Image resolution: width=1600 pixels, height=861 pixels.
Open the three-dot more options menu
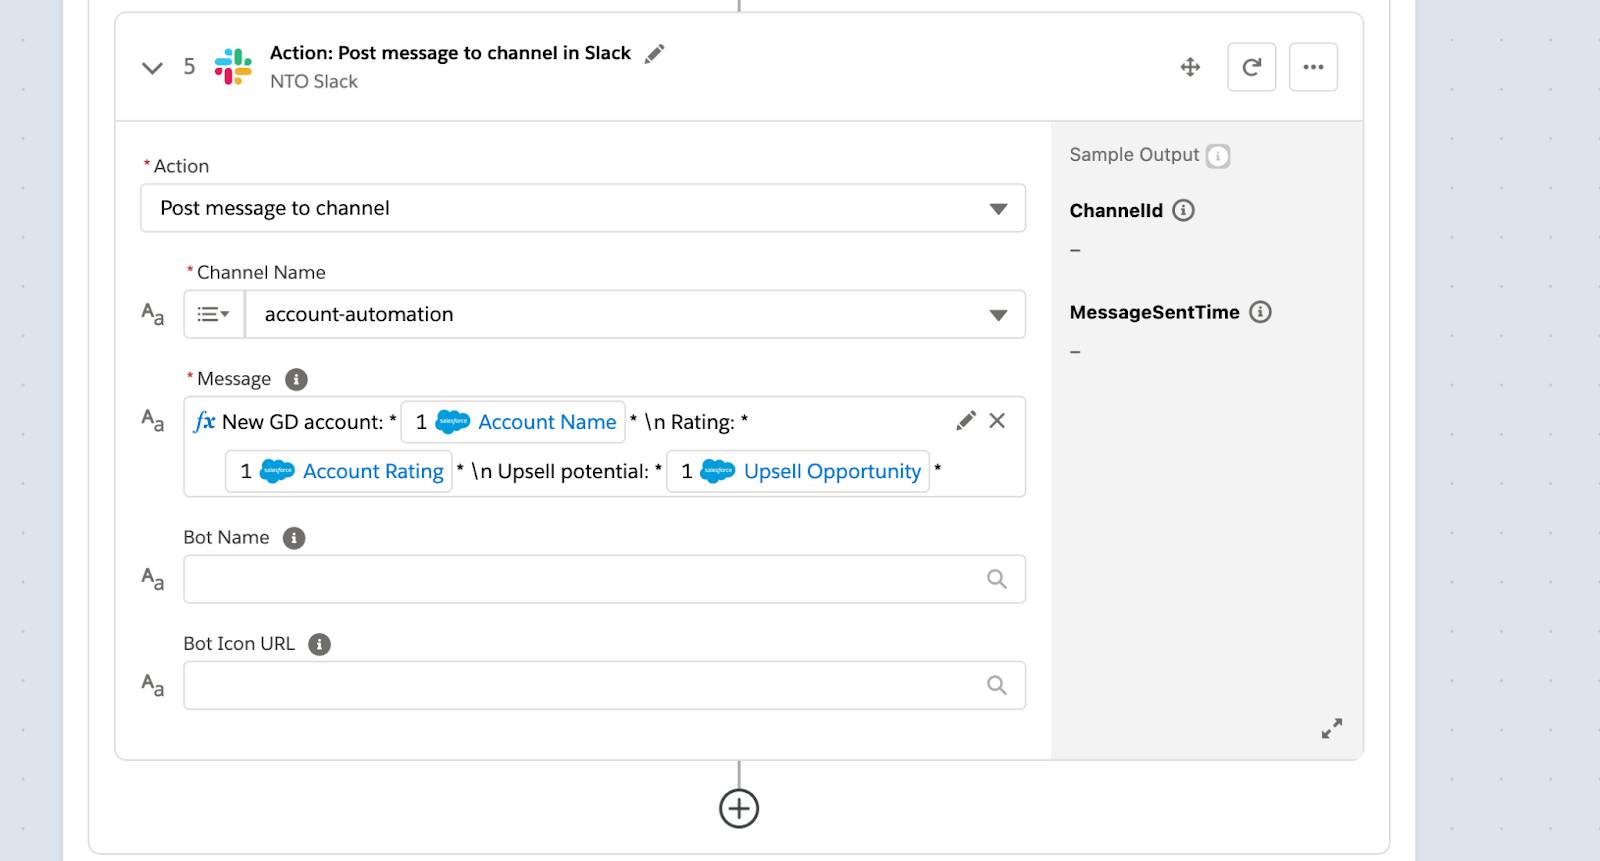1313,67
